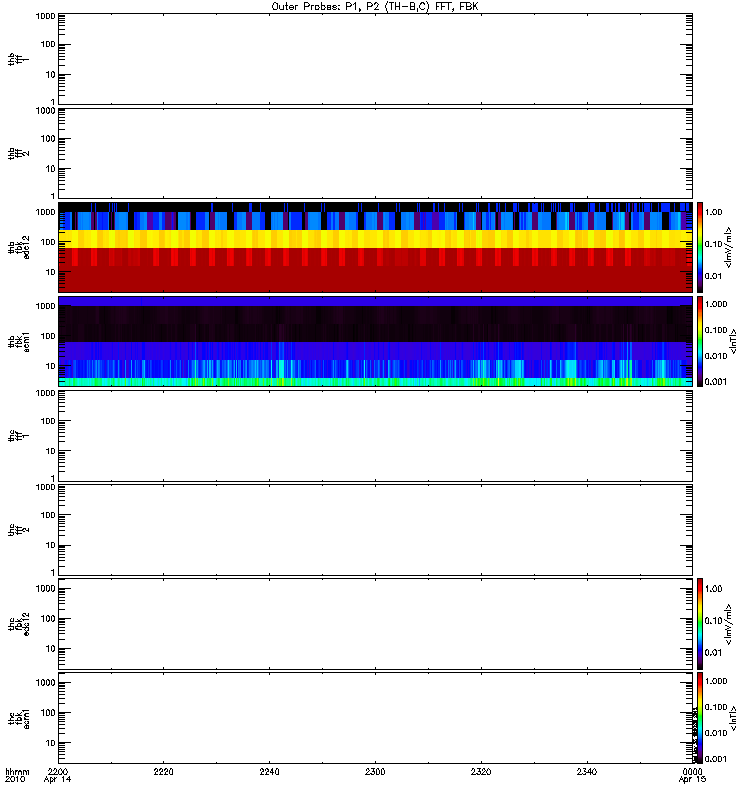
Task: Click the "thc fbk edc12" y-axis label
Action: point(19,624)
